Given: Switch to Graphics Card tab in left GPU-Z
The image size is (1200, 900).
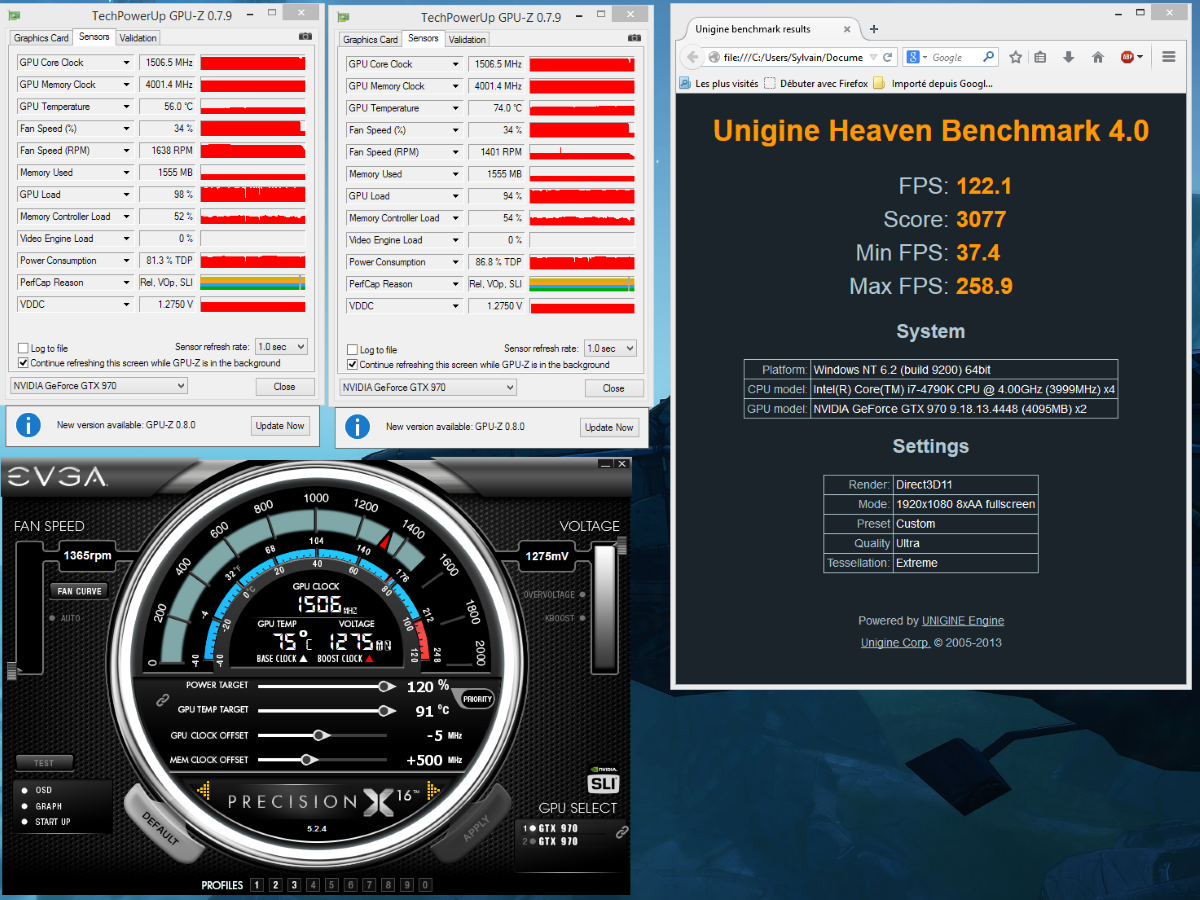Looking at the screenshot, I should 41,38.
